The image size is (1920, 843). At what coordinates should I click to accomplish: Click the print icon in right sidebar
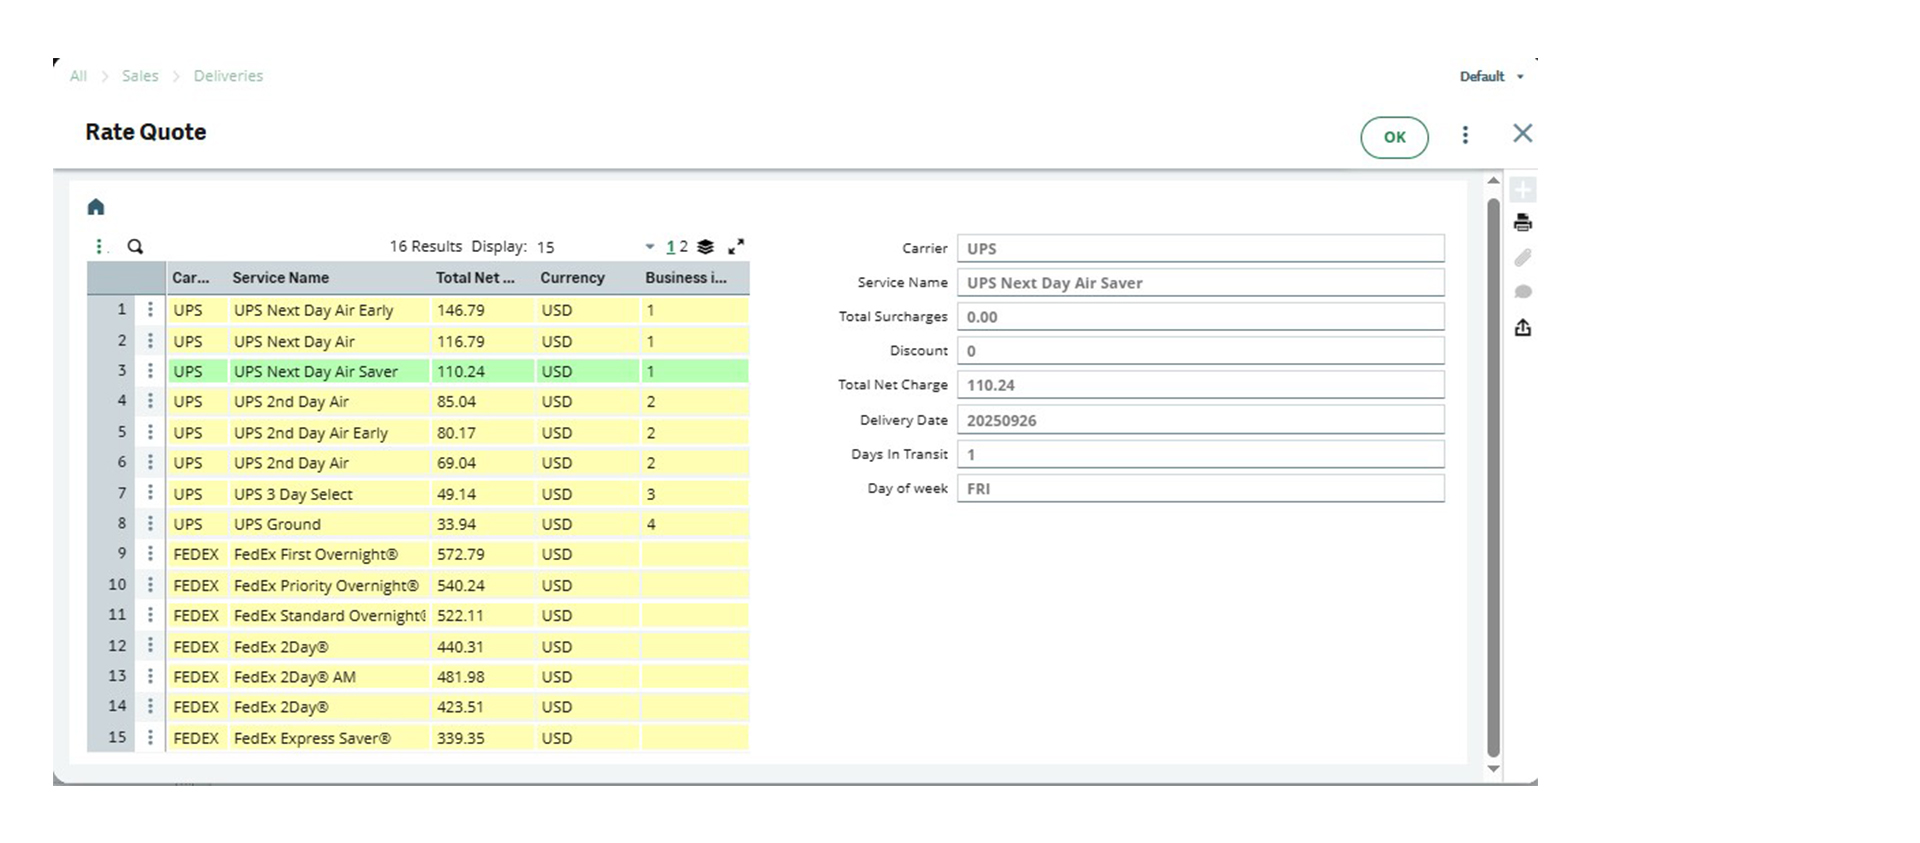click(x=1522, y=223)
